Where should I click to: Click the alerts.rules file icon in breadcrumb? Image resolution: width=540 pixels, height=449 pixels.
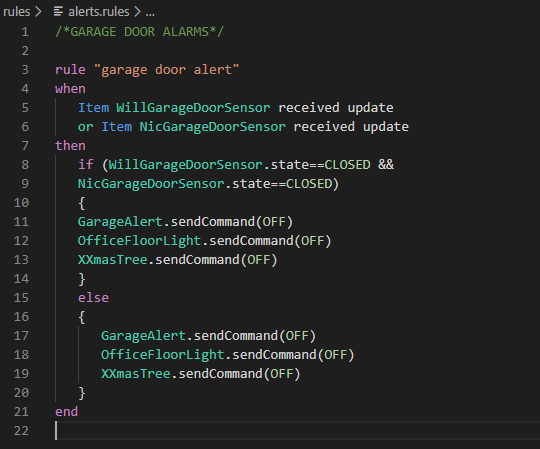point(58,12)
